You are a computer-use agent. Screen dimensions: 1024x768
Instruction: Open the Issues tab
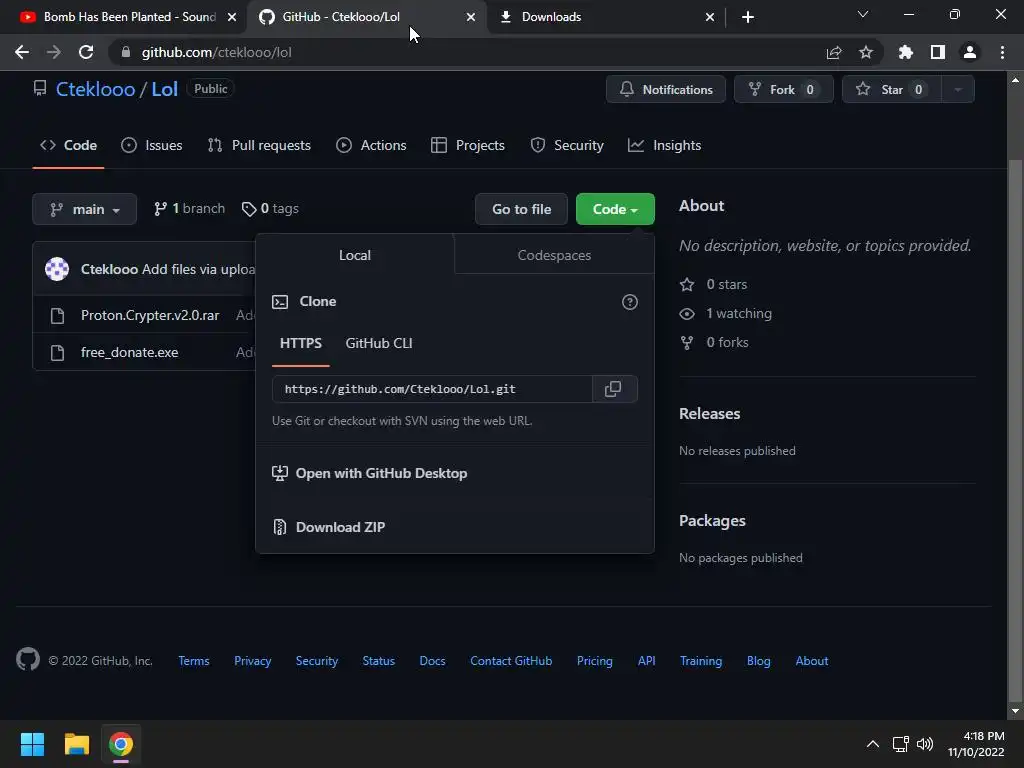(x=152, y=145)
